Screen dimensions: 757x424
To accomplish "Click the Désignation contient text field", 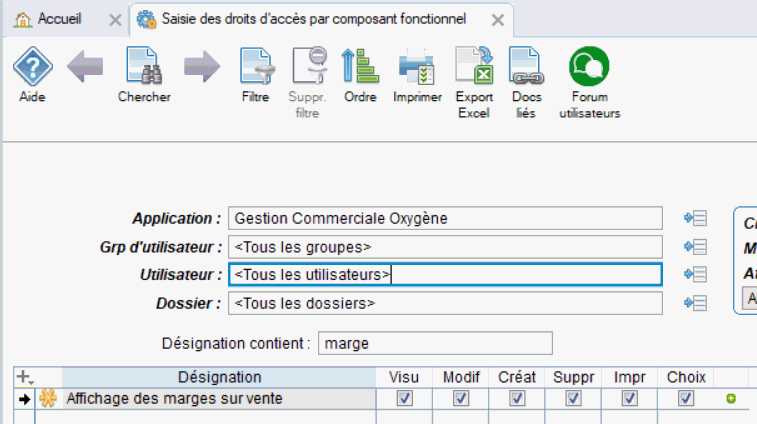I will tap(435, 344).
